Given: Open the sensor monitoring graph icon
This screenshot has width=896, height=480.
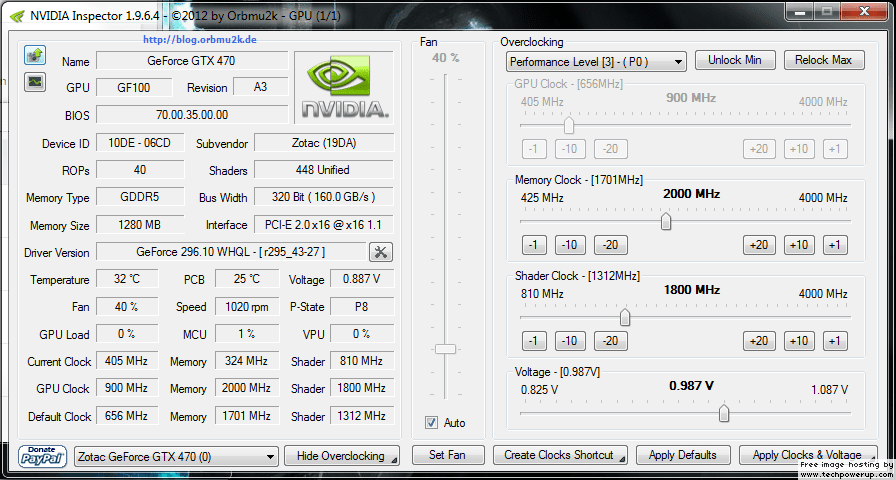Looking at the screenshot, I should 35,81.
